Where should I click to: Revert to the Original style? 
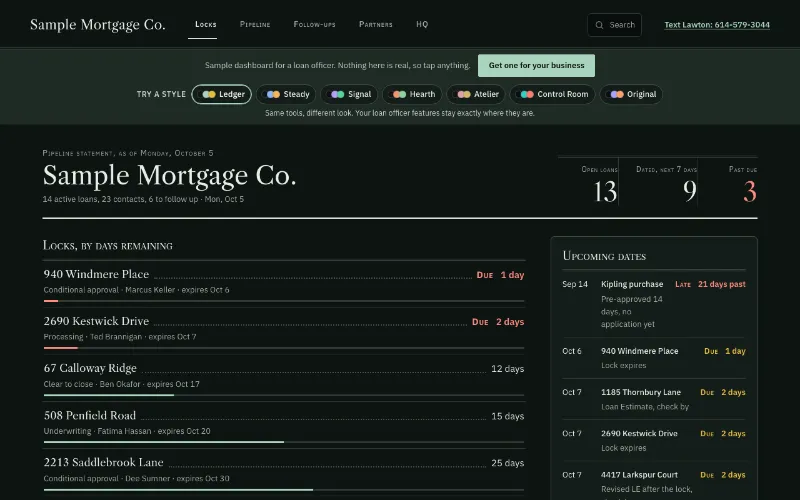[x=631, y=94]
